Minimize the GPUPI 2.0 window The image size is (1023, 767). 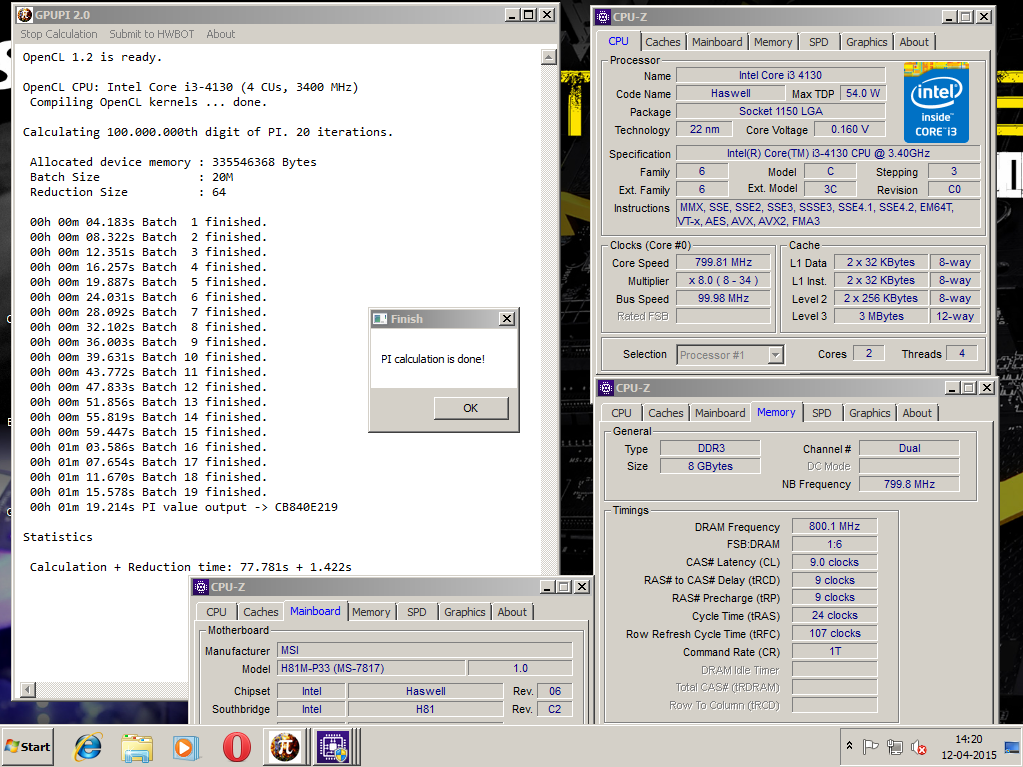coord(513,14)
